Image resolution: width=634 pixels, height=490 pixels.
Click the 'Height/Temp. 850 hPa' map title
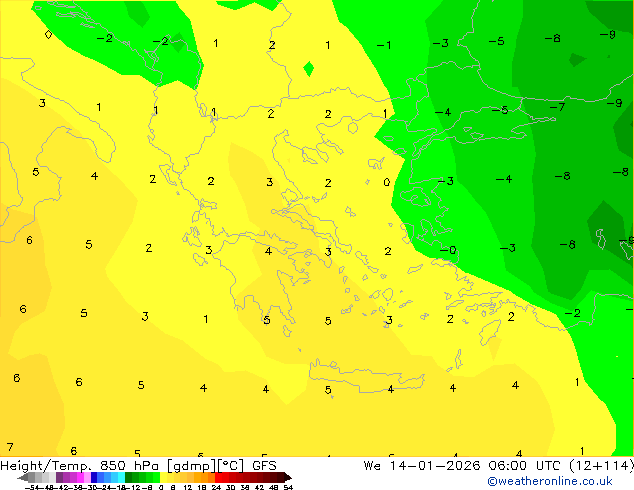[x=80, y=466]
